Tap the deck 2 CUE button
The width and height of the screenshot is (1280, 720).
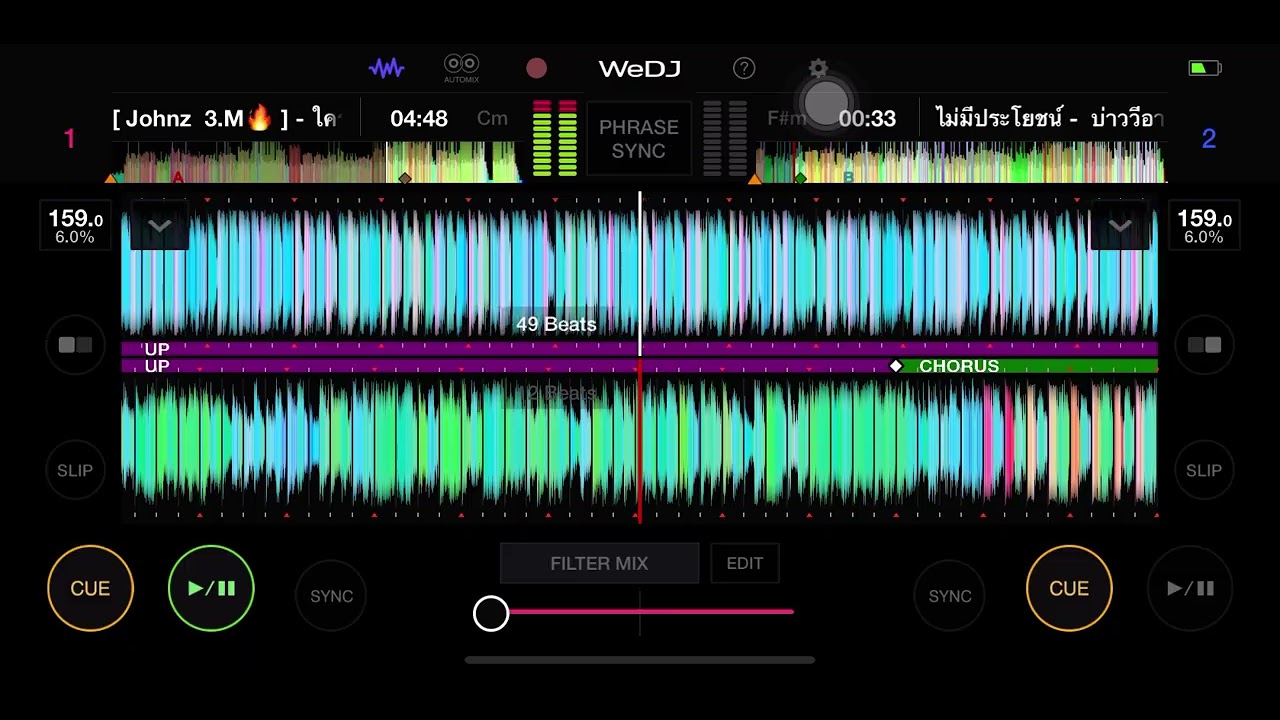pos(1069,588)
